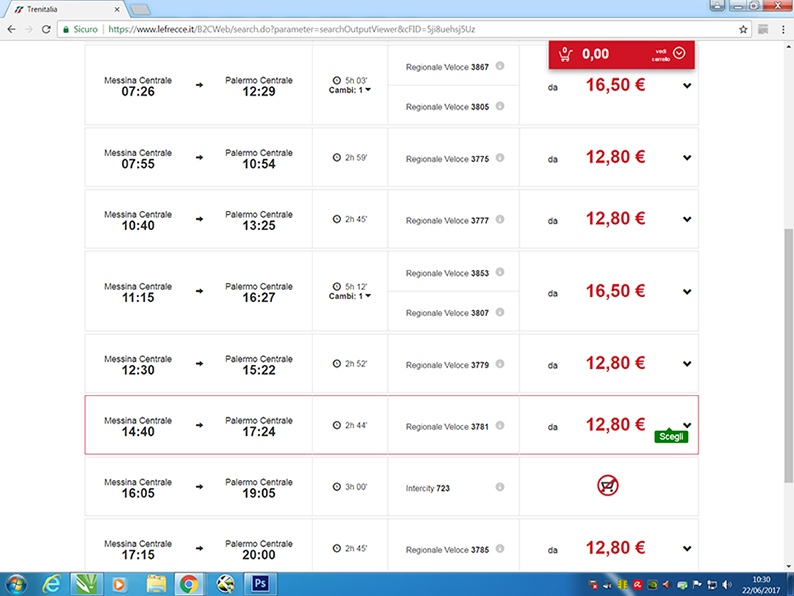This screenshot has height=596, width=794.
Task: Click the unavailable cart icon for 16:05 train
Action: (x=607, y=486)
